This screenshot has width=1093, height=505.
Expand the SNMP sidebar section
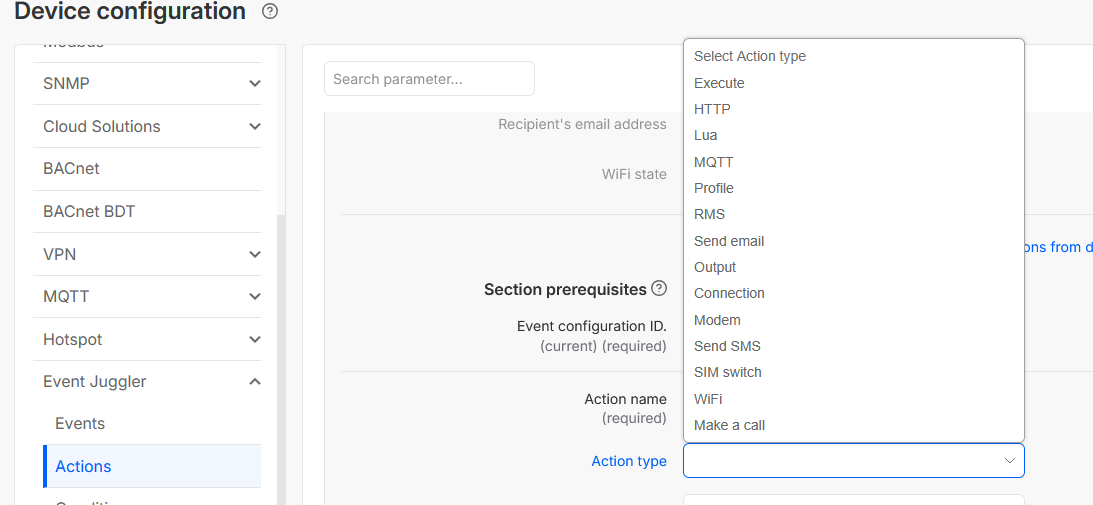coord(255,84)
